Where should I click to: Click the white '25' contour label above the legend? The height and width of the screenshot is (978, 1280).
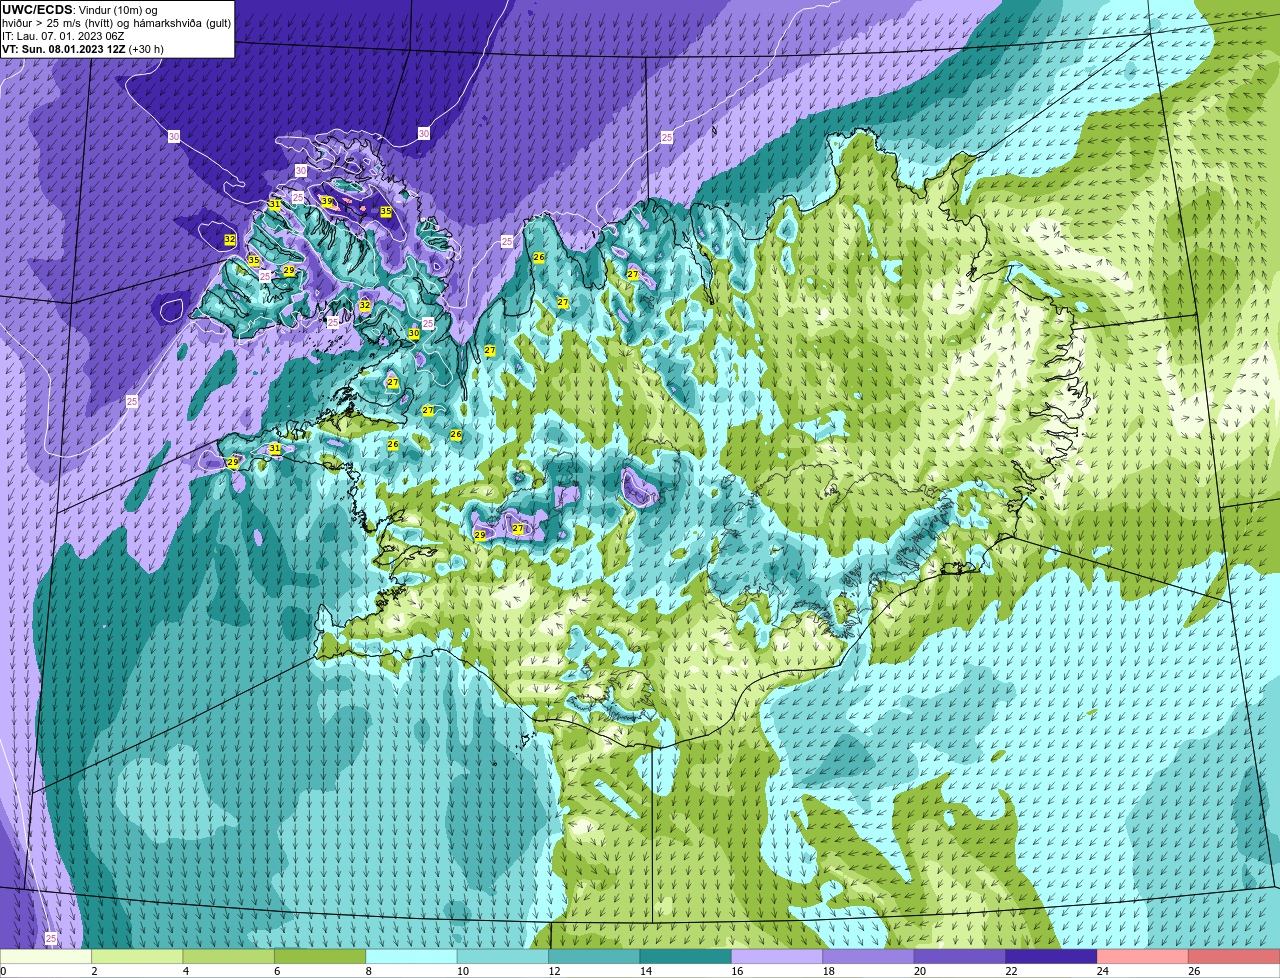coord(51,939)
